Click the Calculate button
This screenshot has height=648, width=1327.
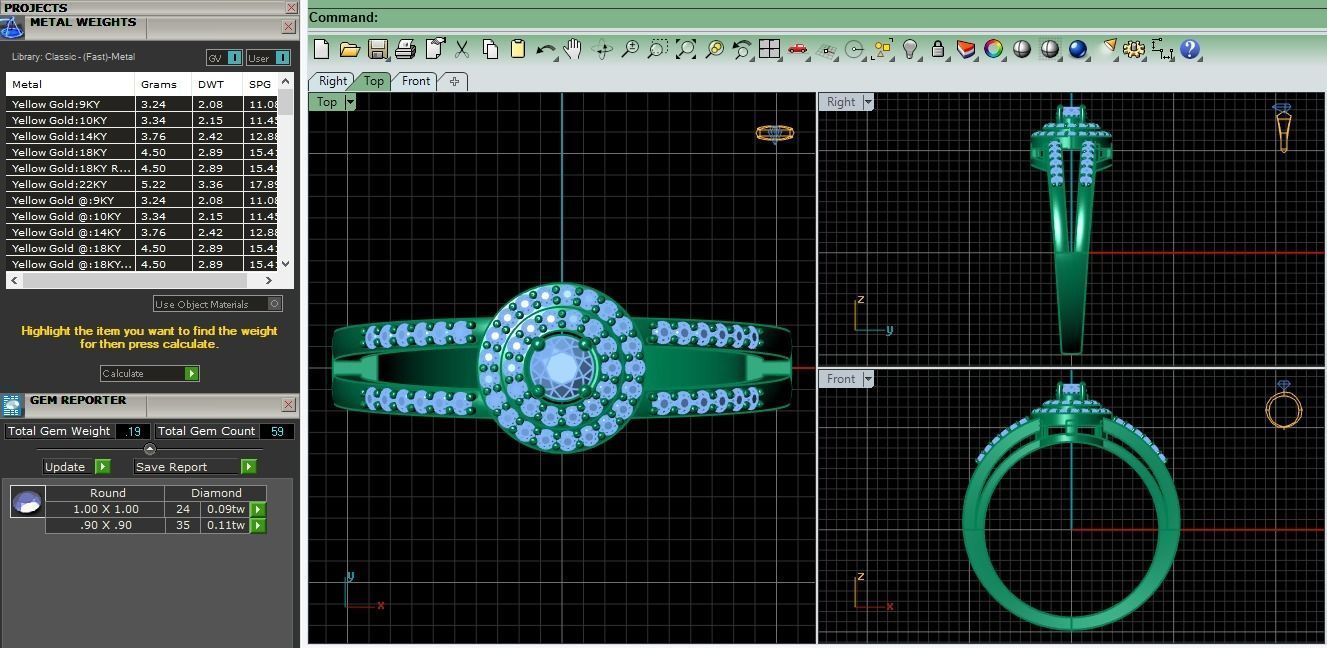(x=150, y=373)
